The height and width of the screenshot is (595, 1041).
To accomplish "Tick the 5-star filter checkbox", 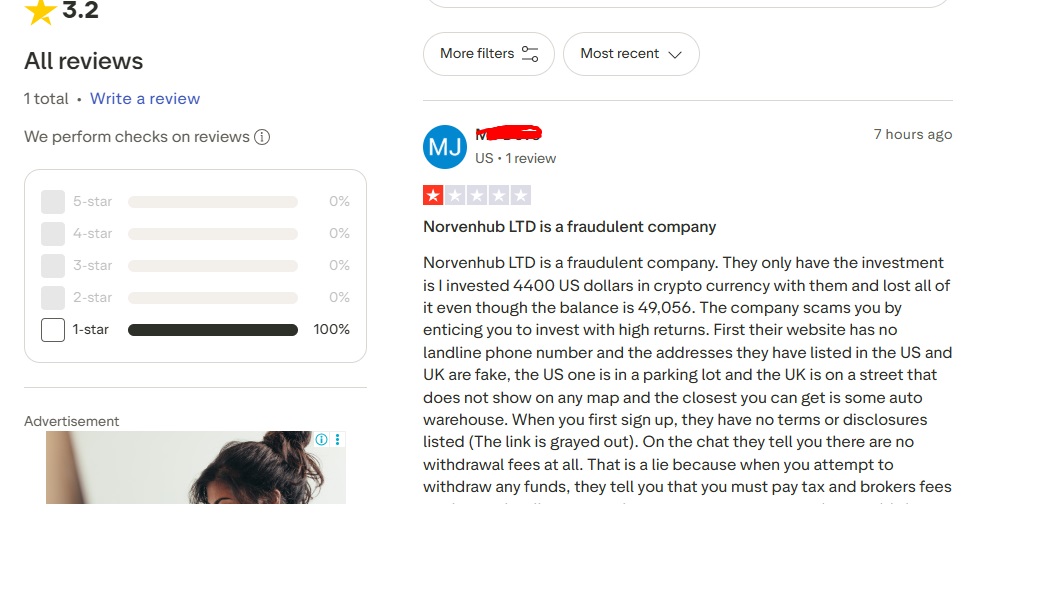I will pos(53,202).
